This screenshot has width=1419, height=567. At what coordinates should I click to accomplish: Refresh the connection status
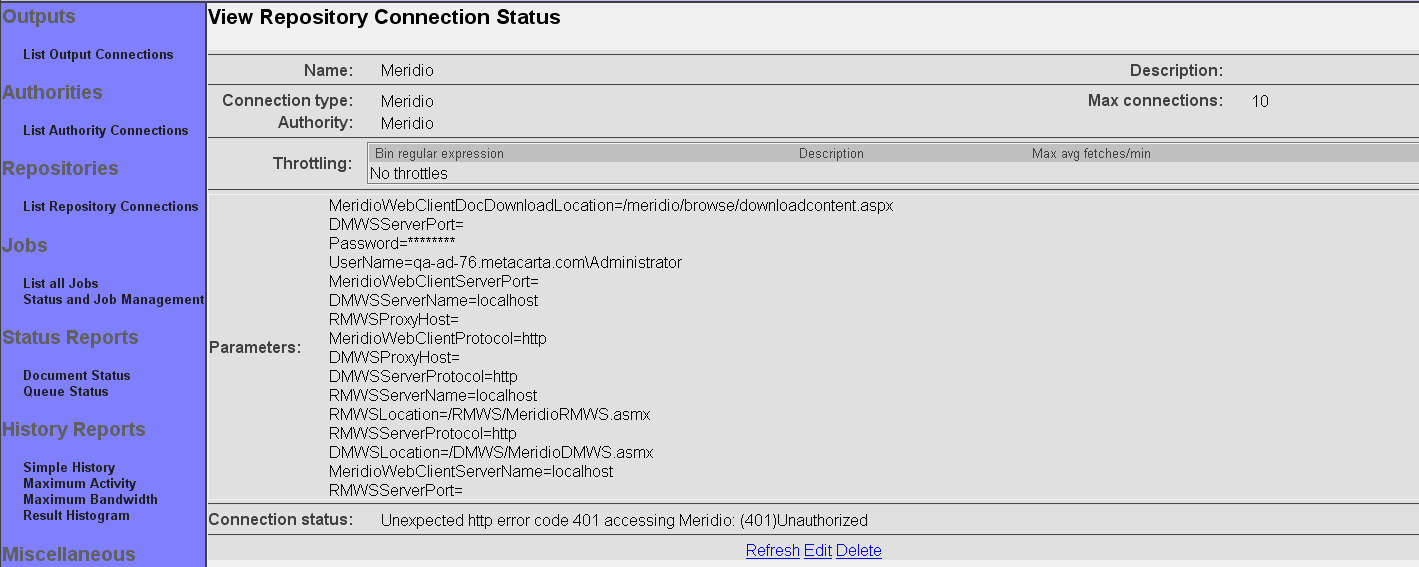[772, 551]
